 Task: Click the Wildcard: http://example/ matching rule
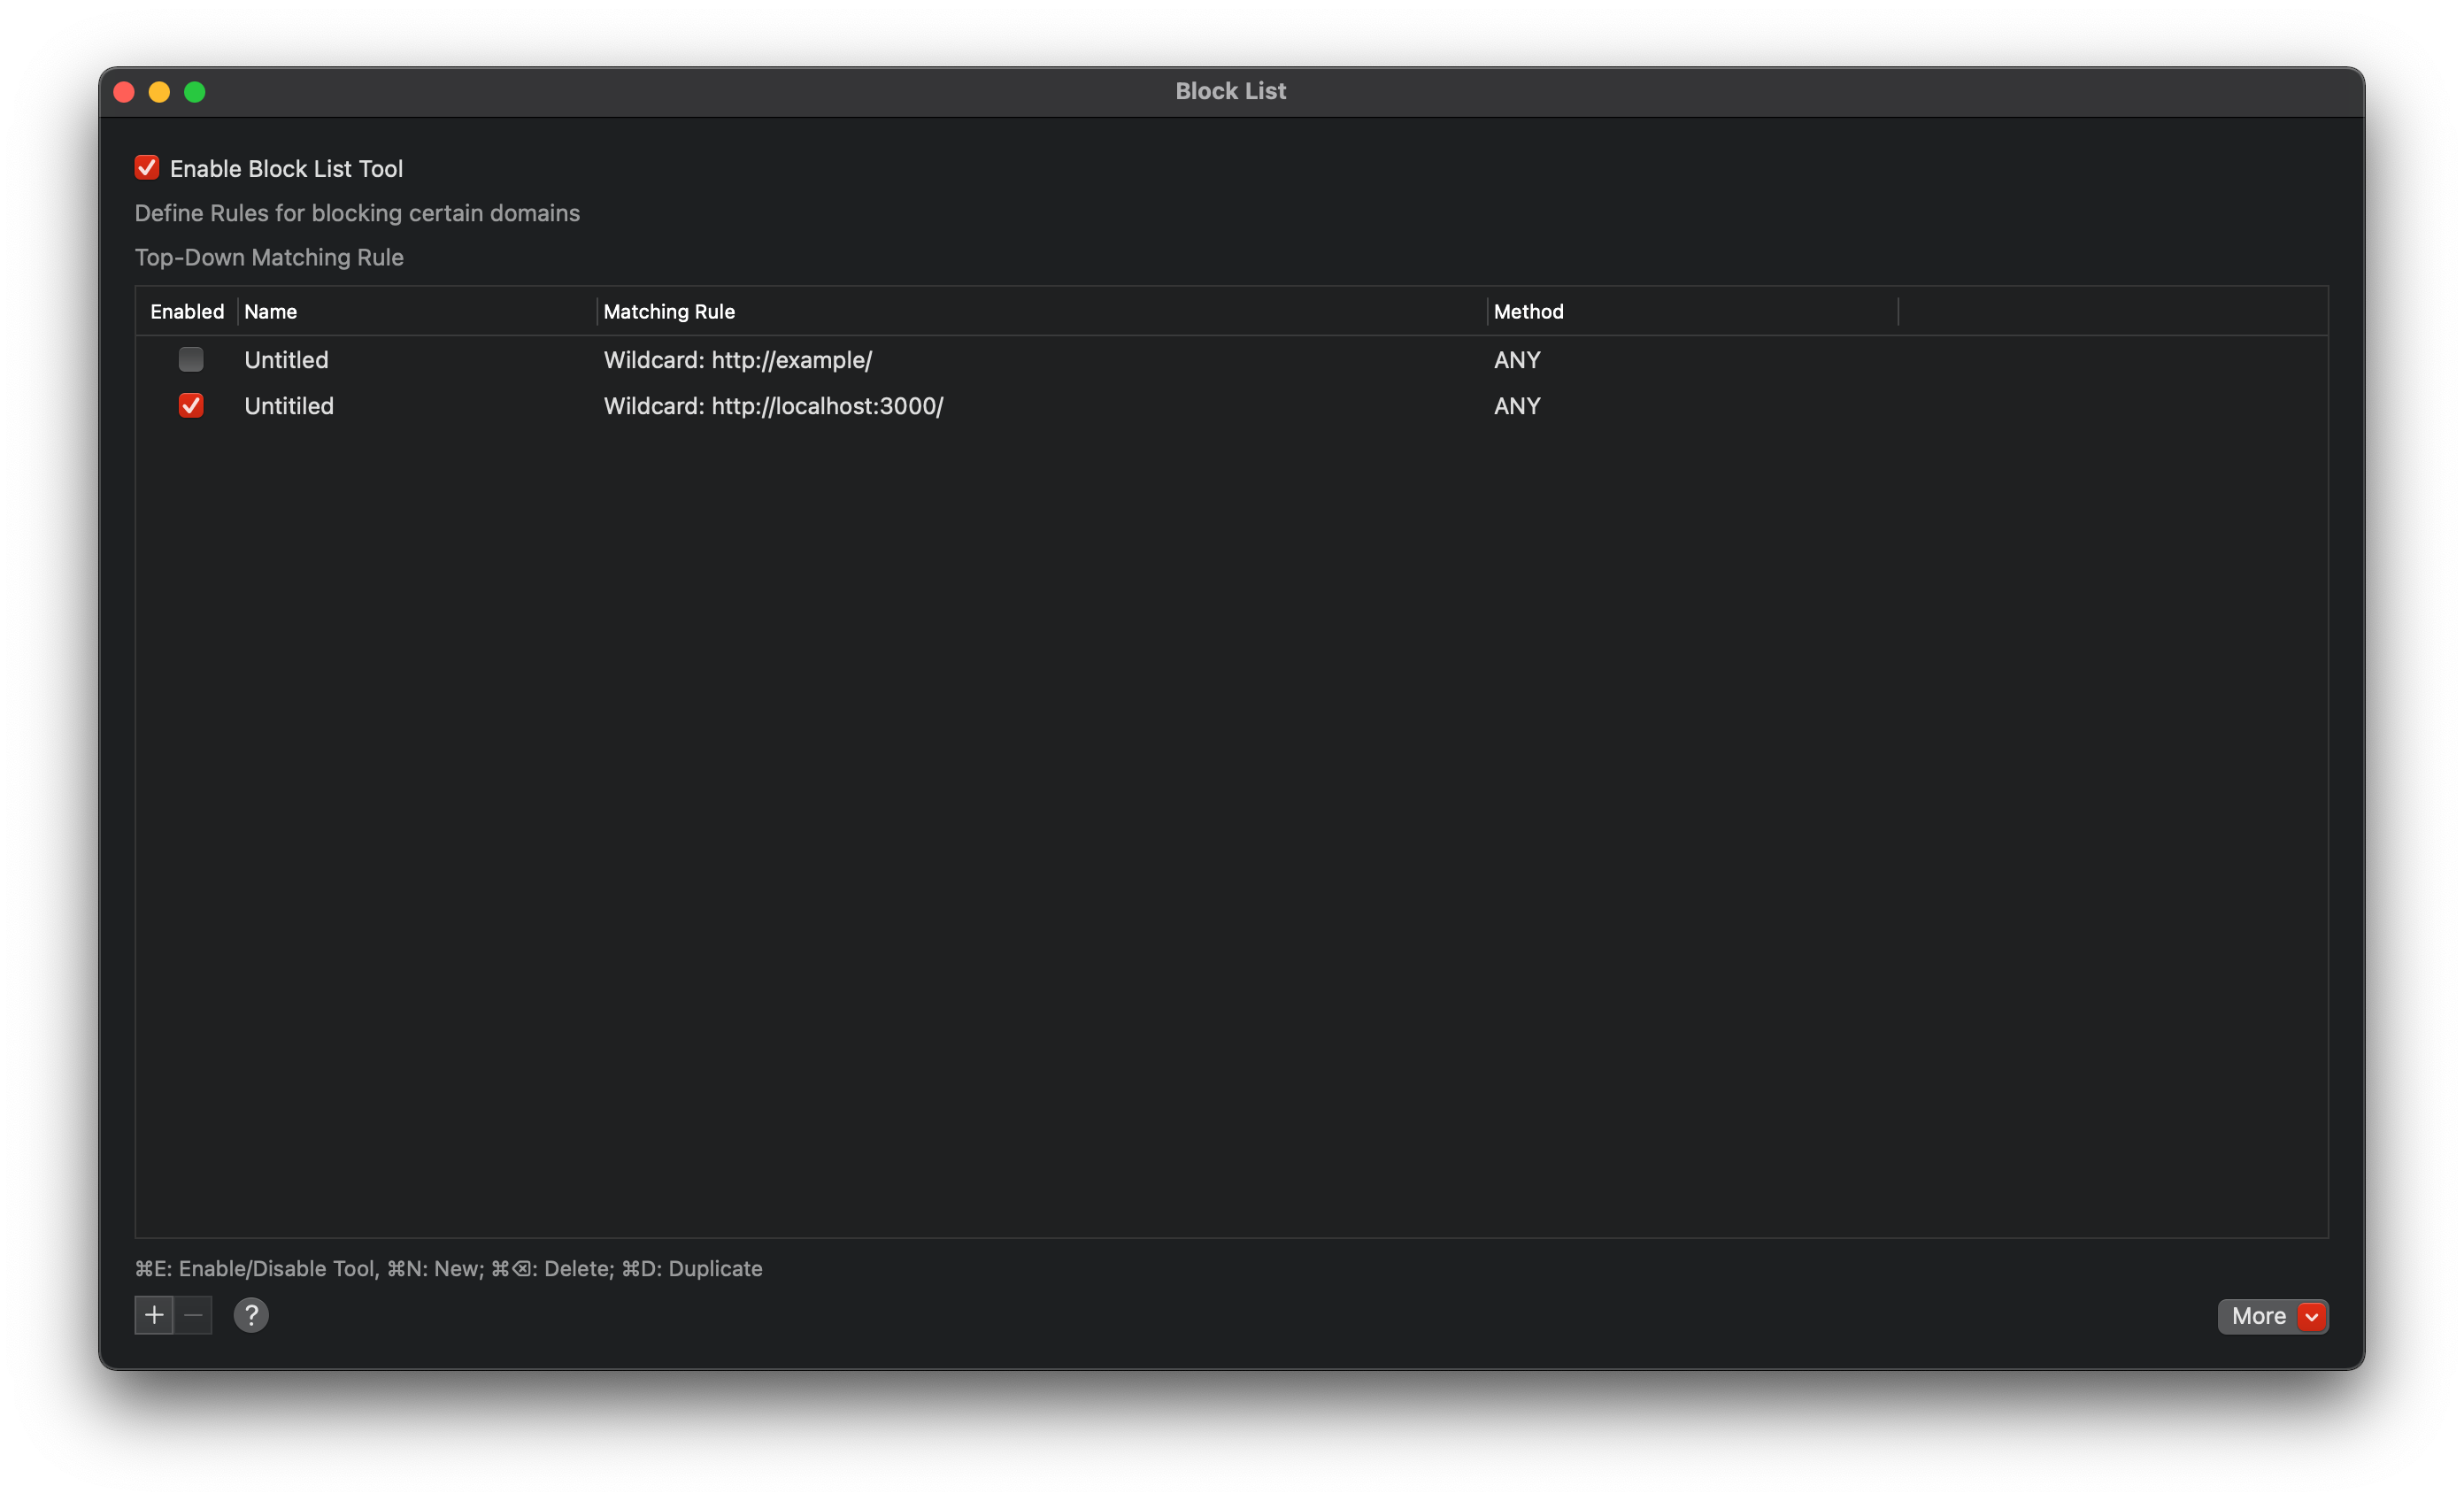(737, 360)
